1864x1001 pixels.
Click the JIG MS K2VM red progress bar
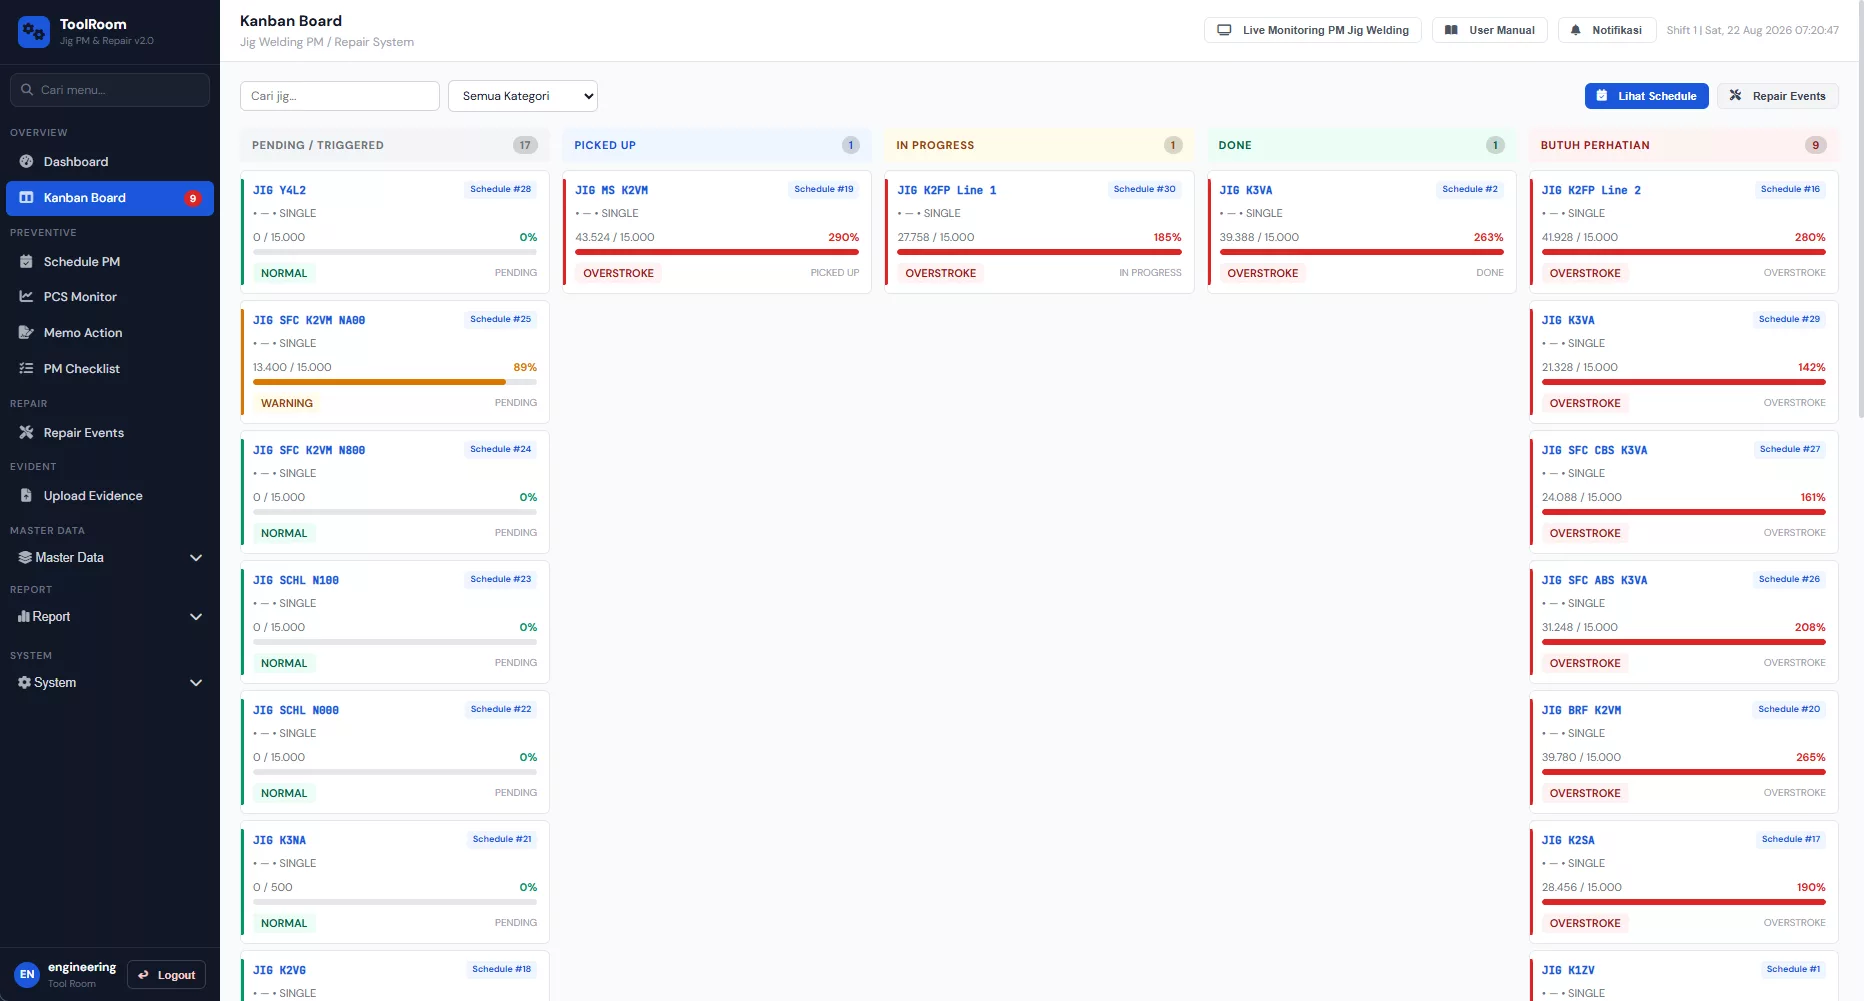tap(717, 252)
